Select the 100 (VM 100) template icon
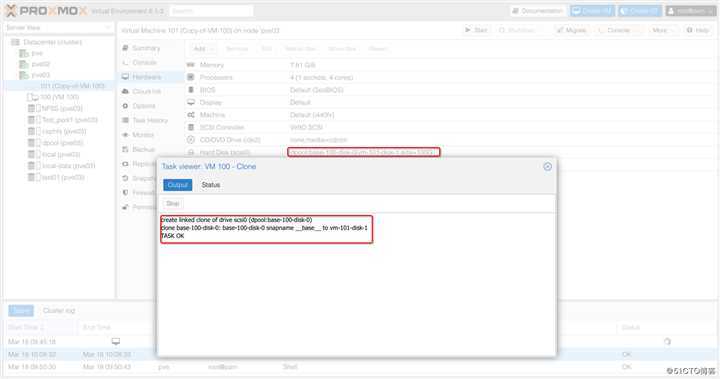Screen dimensions: 720x379 pyautogui.click(x=33, y=97)
